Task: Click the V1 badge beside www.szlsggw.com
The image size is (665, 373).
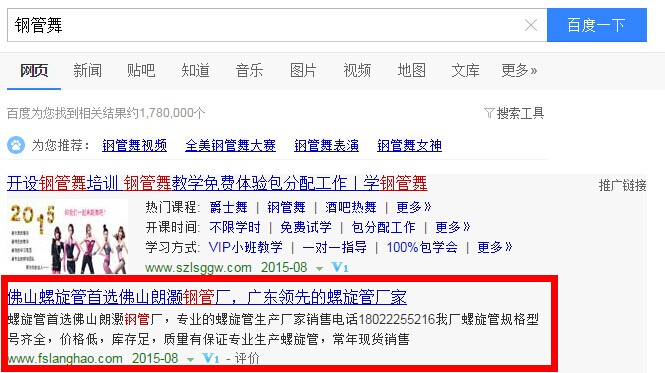Action: 339,268
